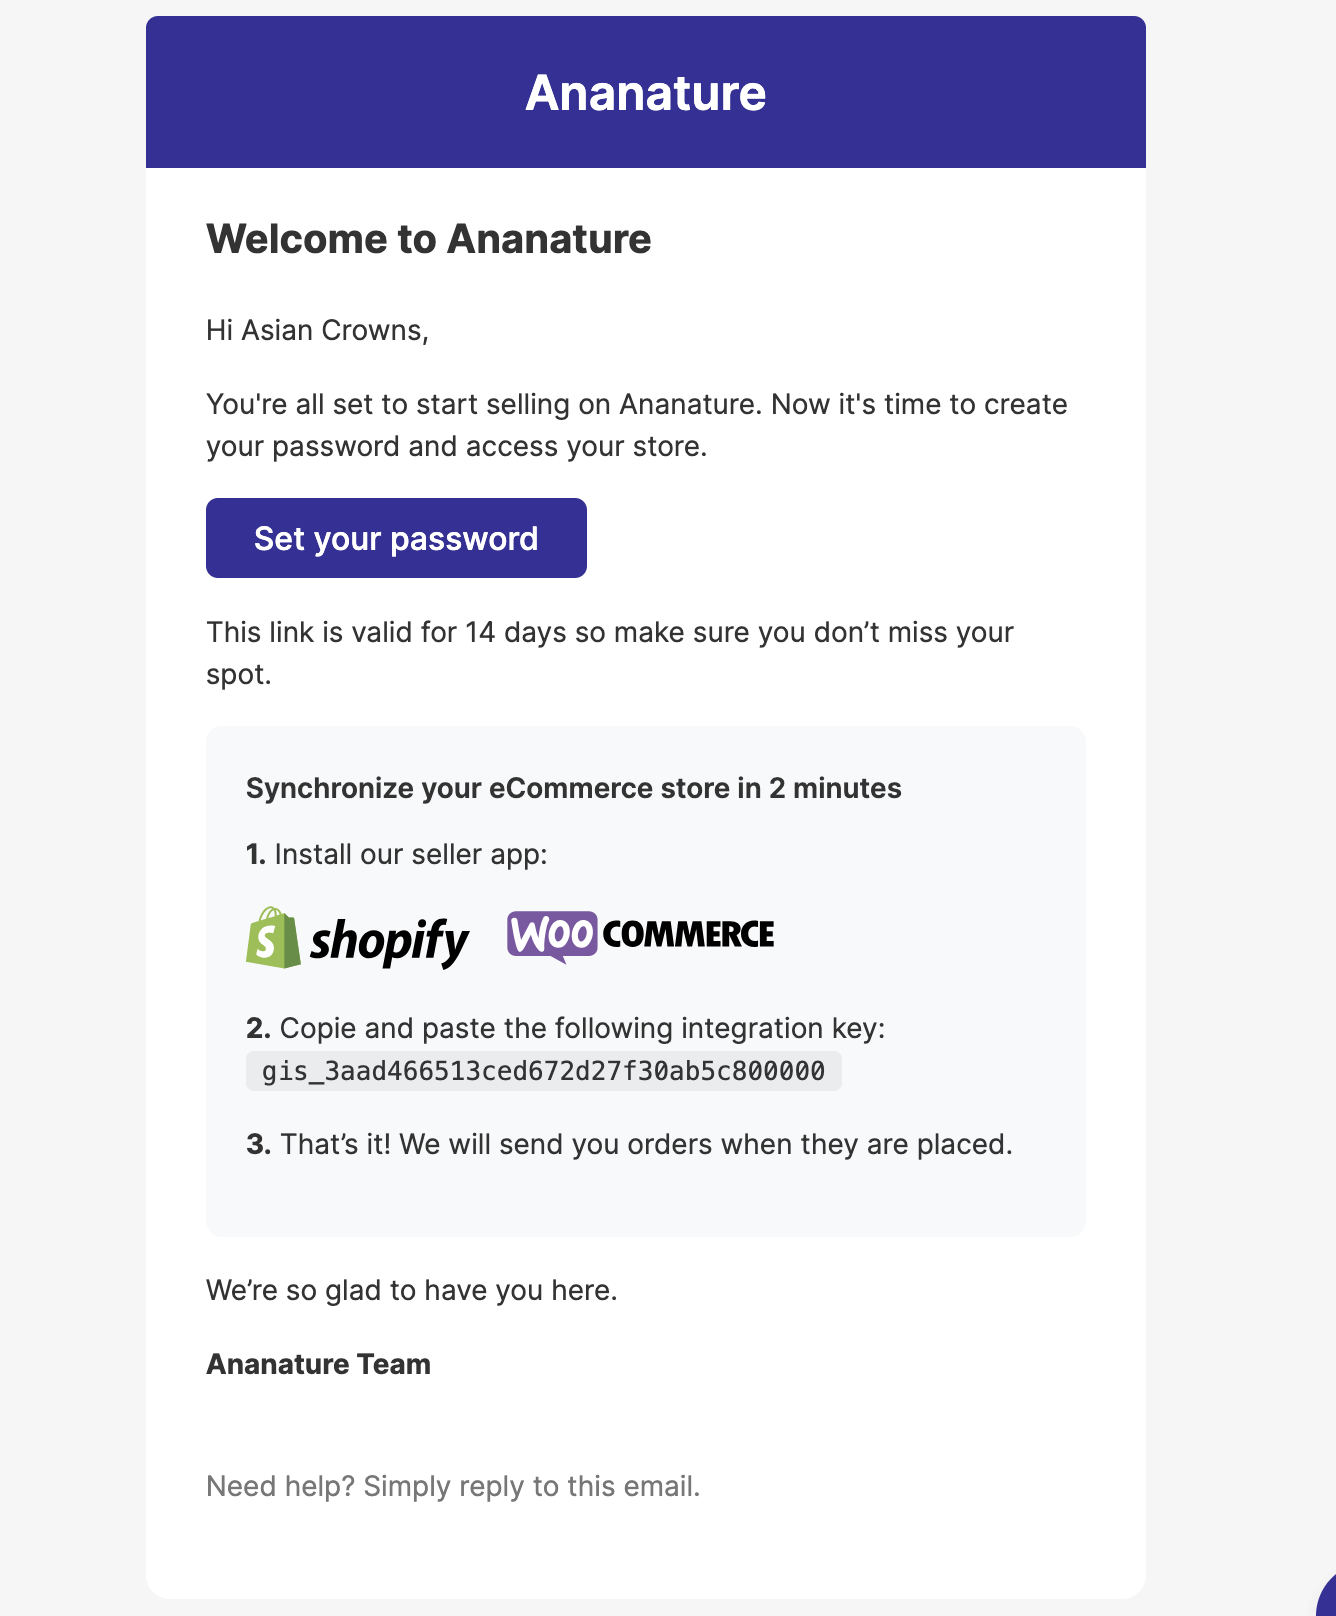This screenshot has width=1336, height=1616.
Task: Click the Ananature header banner
Action: (646, 92)
